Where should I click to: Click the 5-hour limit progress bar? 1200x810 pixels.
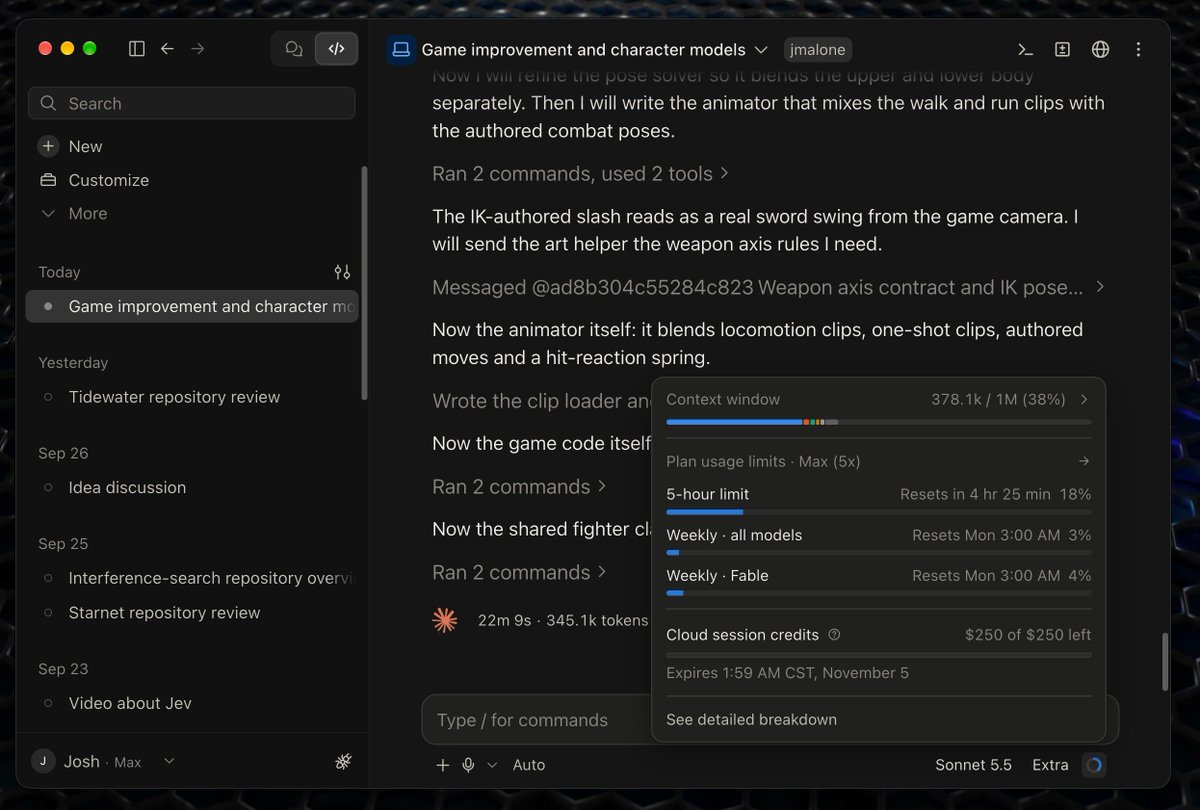[879, 512]
